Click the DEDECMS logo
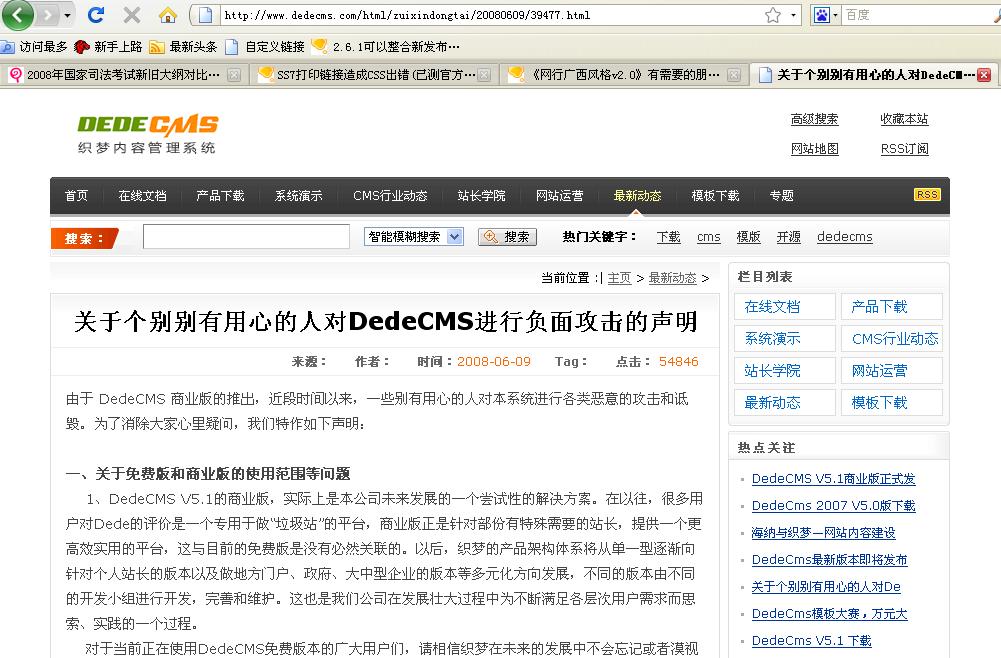 tap(147, 134)
